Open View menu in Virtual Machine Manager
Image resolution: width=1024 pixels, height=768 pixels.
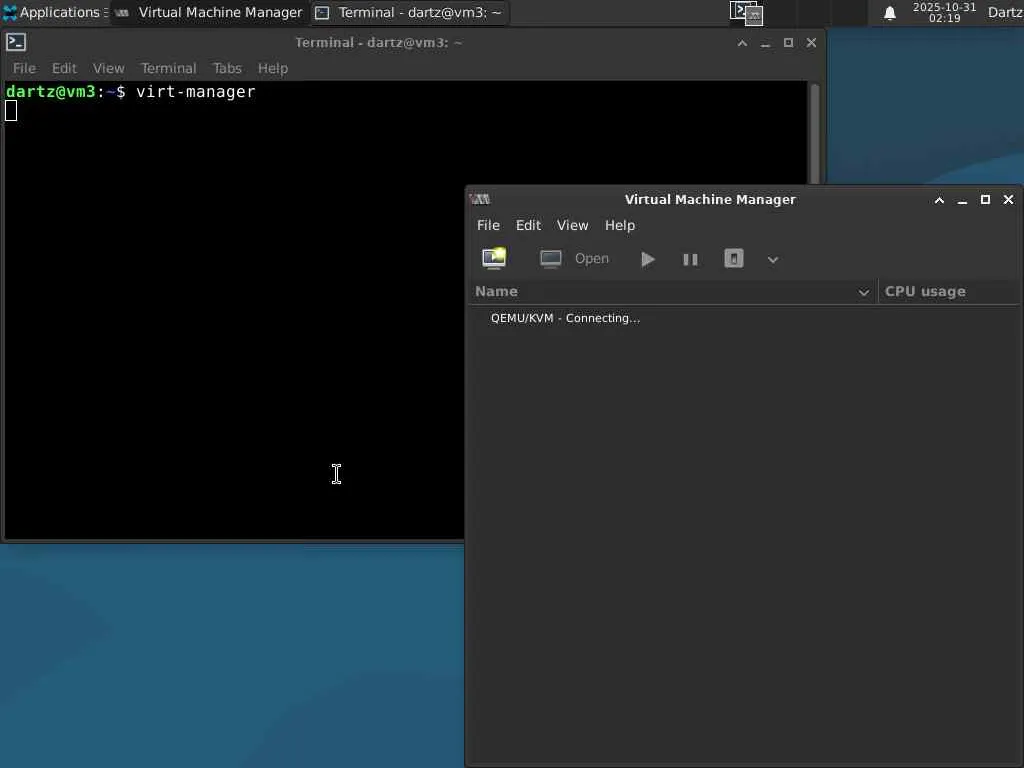click(572, 225)
